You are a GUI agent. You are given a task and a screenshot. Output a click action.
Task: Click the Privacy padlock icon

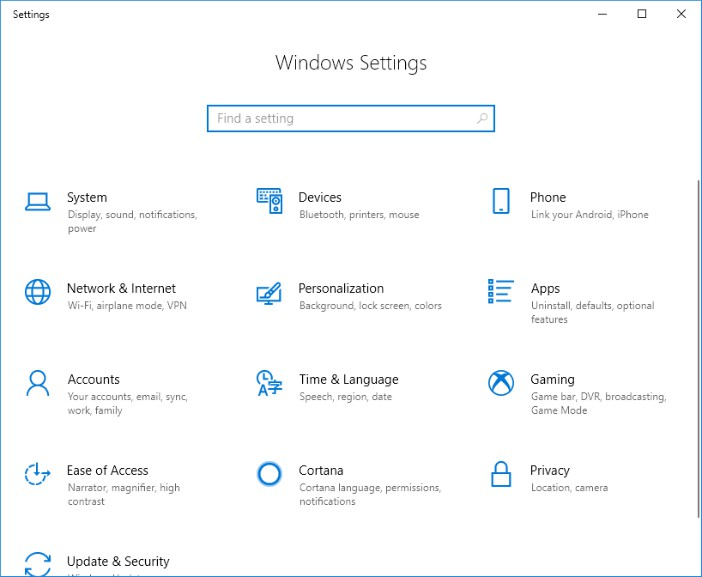click(x=501, y=474)
